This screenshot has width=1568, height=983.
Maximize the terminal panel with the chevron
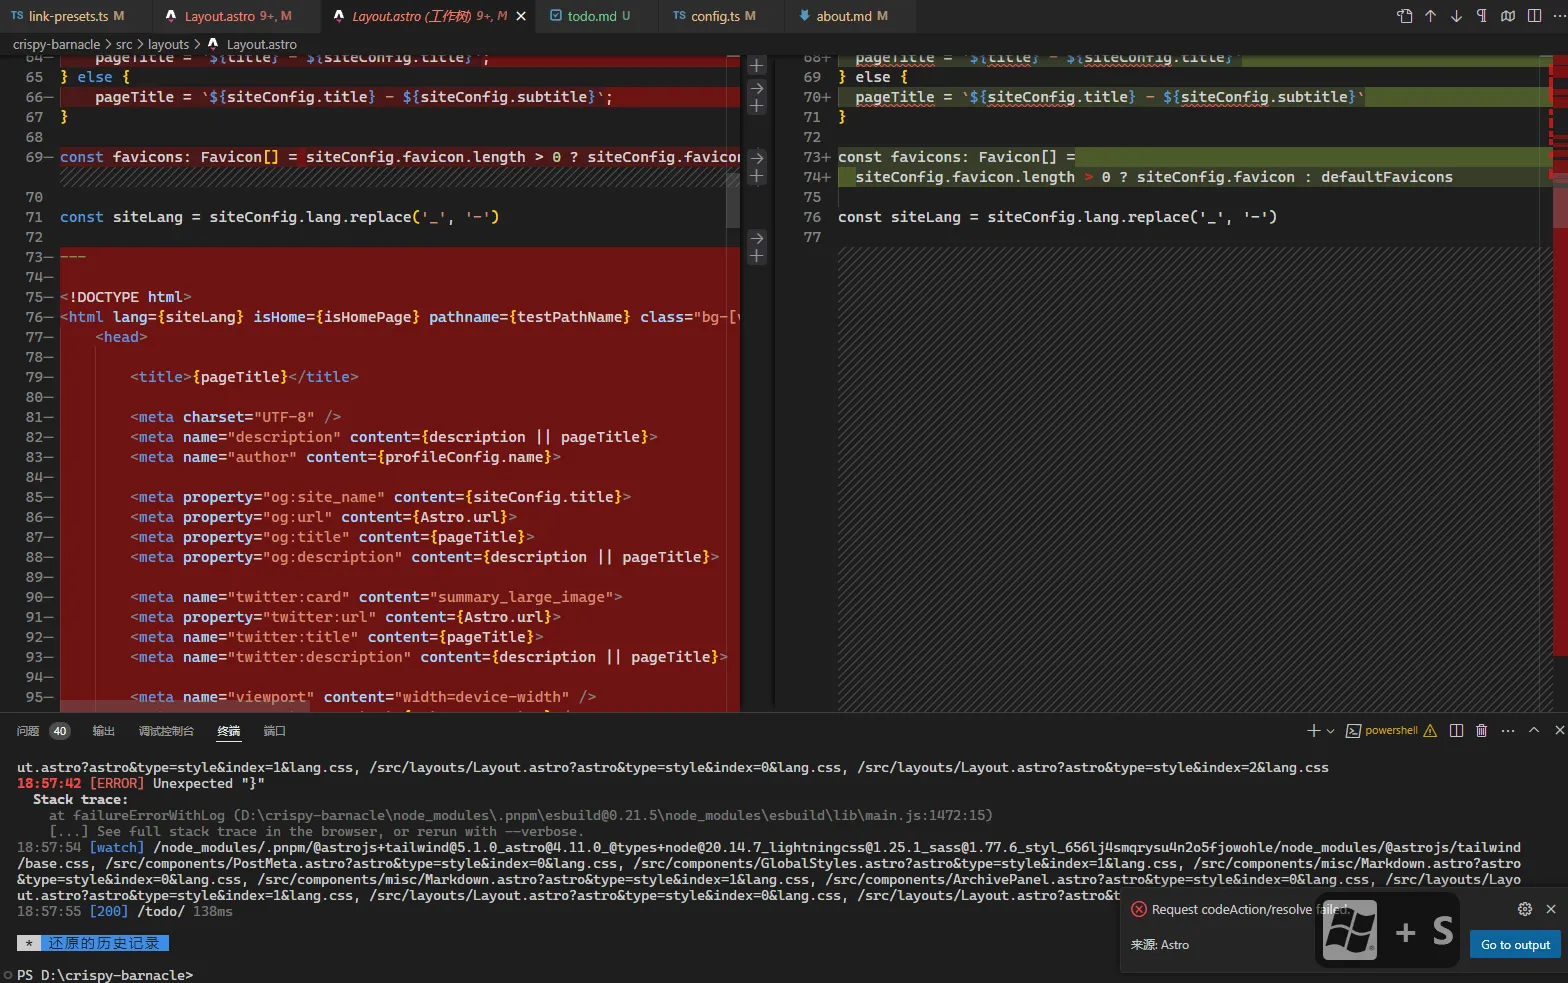(1534, 731)
